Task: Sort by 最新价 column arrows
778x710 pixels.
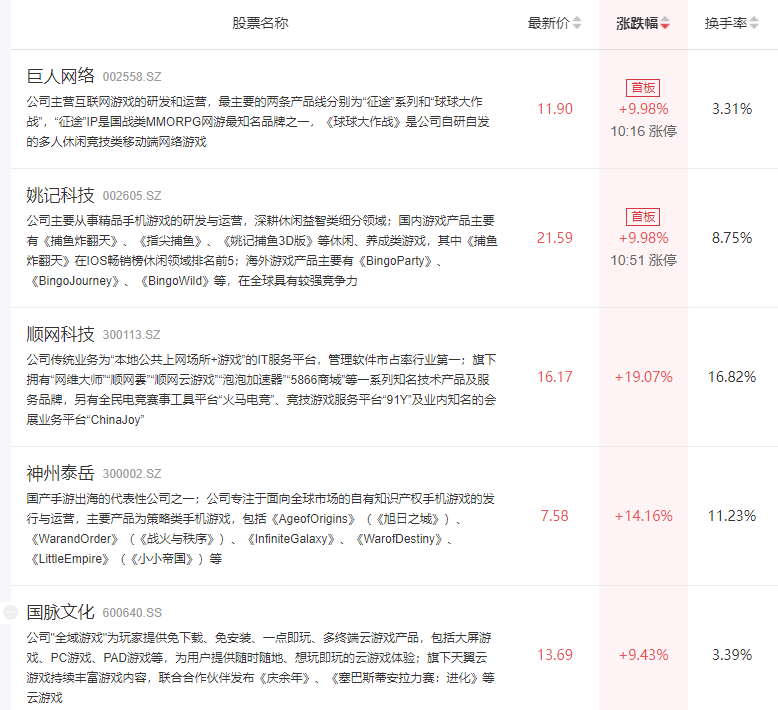Action: [x=577, y=23]
